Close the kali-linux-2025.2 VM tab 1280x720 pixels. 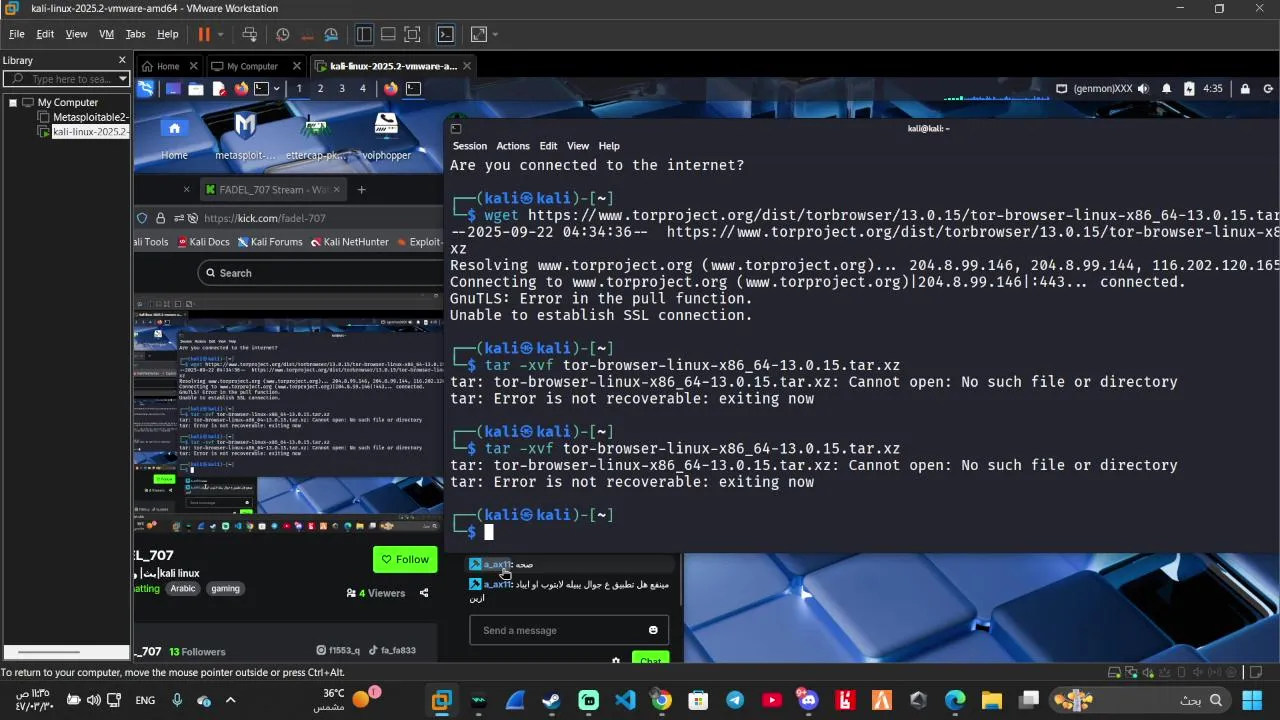(x=466, y=66)
